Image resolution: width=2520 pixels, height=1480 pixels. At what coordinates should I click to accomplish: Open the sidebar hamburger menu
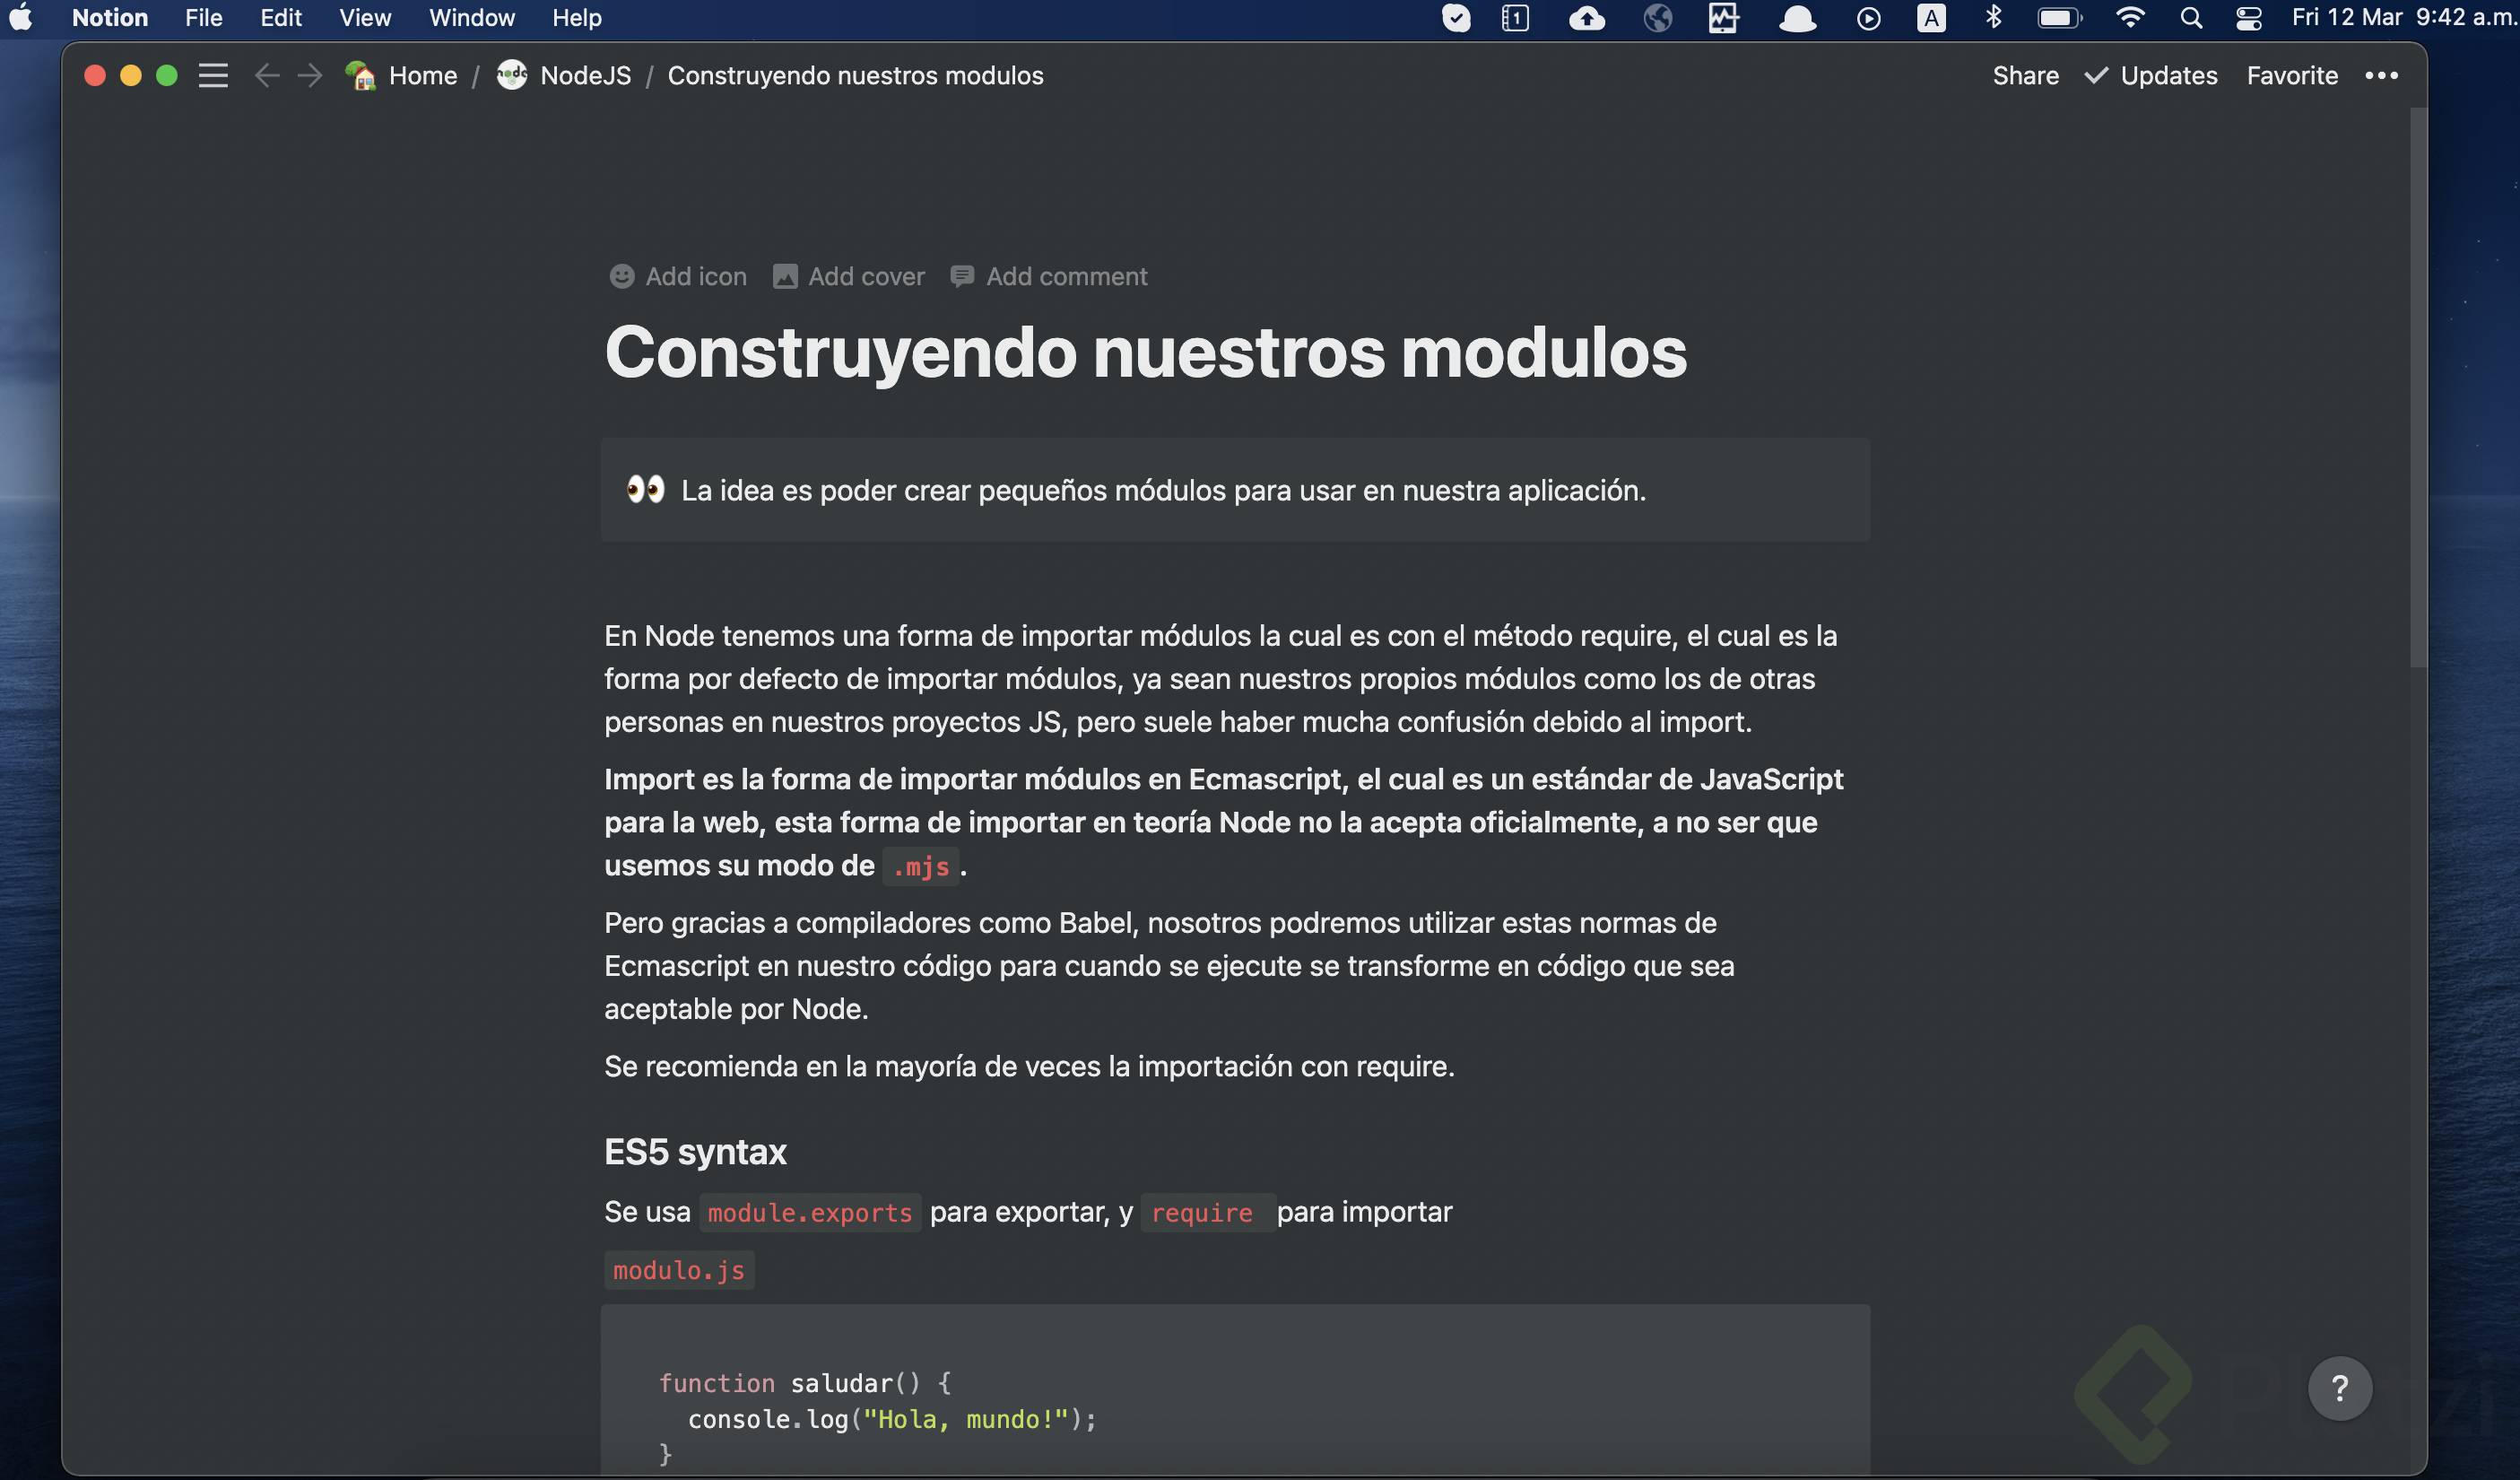(213, 76)
